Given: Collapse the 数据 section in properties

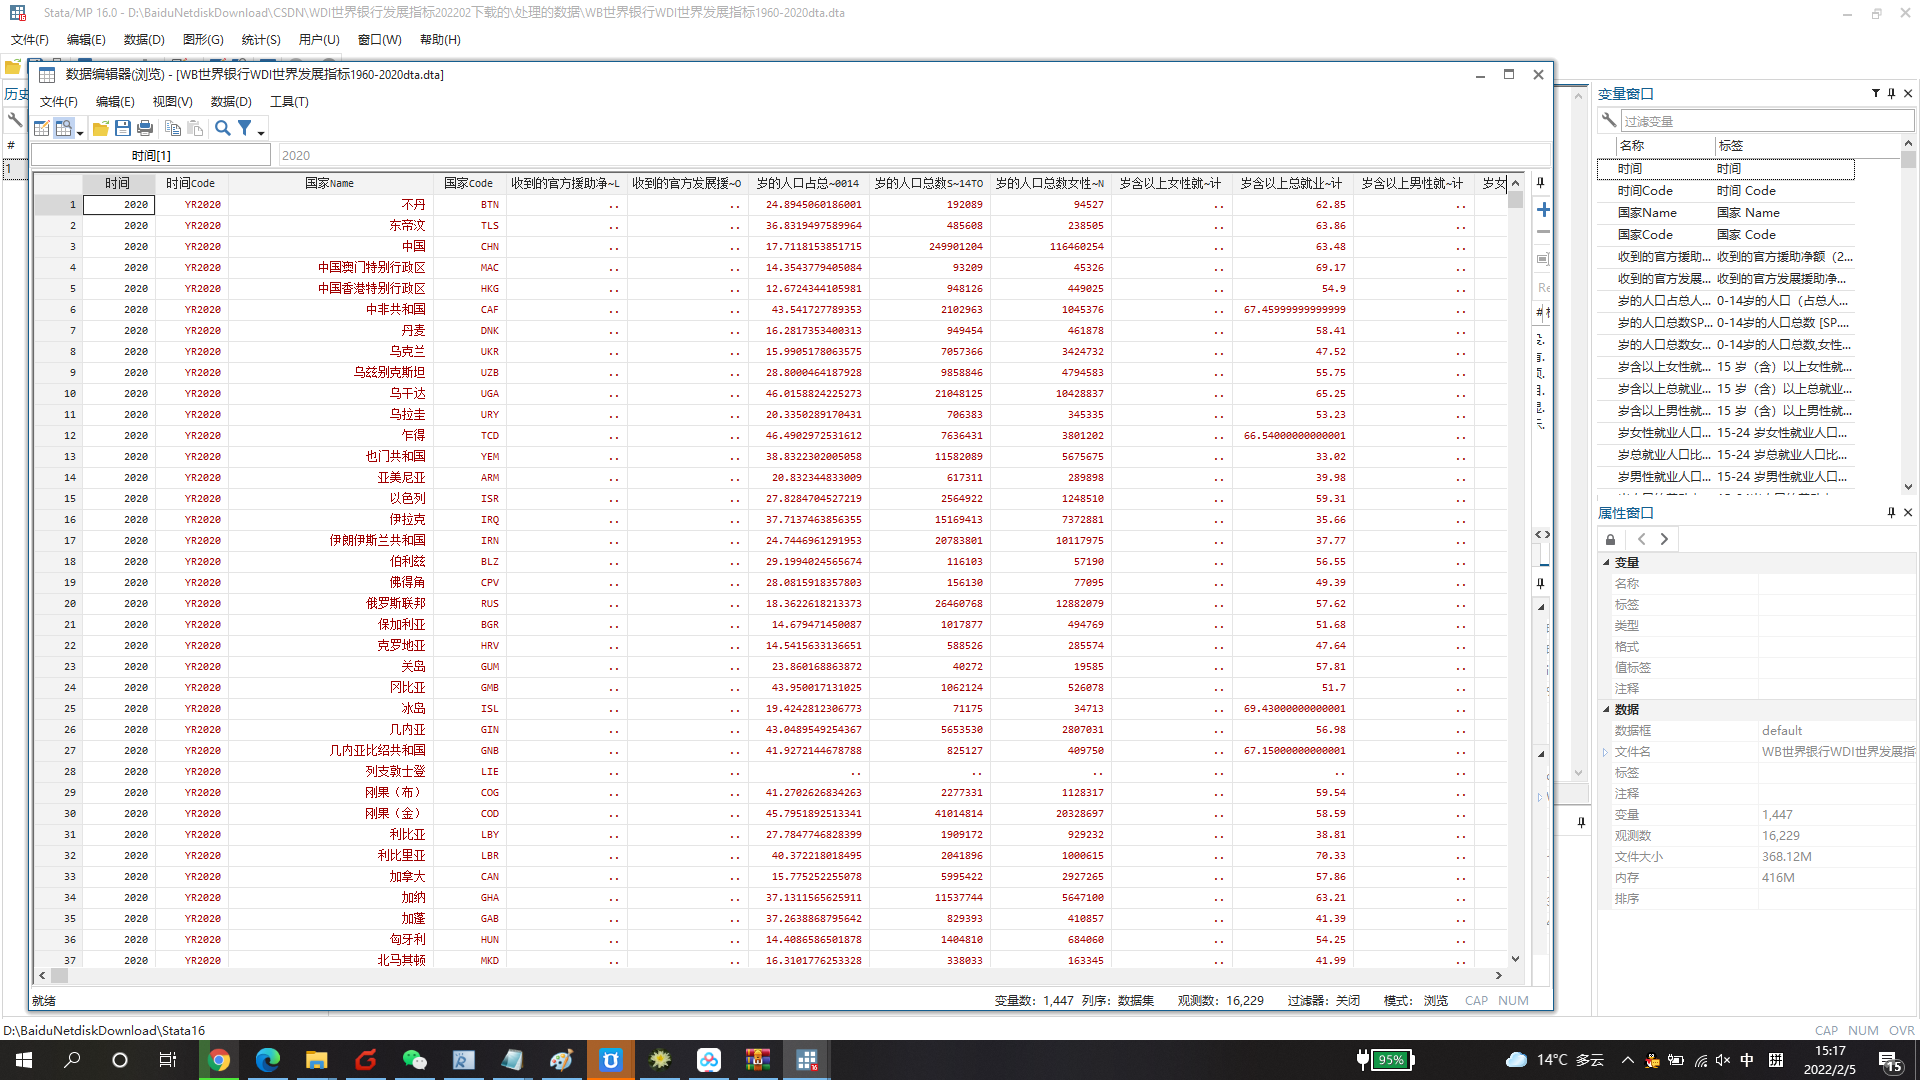Looking at the screenshot, I should [x=1607, y=709].
